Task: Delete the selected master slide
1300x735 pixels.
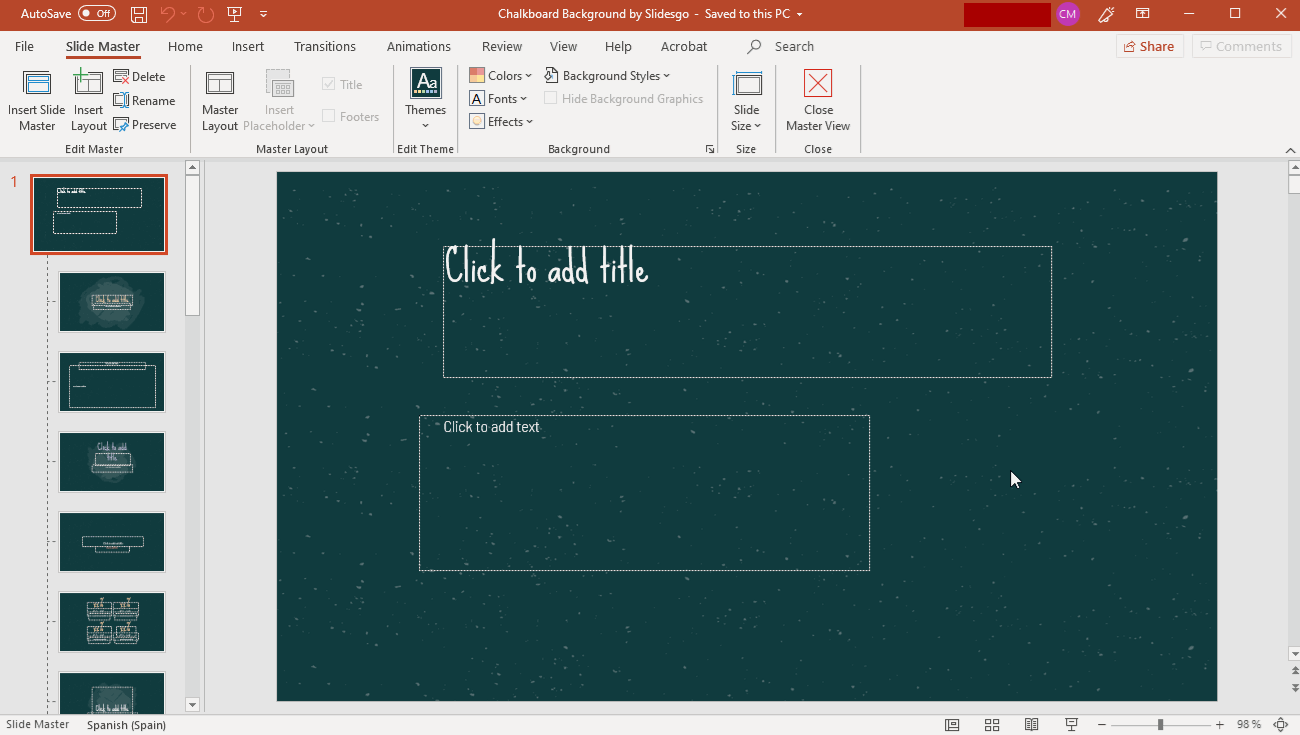Action: (139, 77)
